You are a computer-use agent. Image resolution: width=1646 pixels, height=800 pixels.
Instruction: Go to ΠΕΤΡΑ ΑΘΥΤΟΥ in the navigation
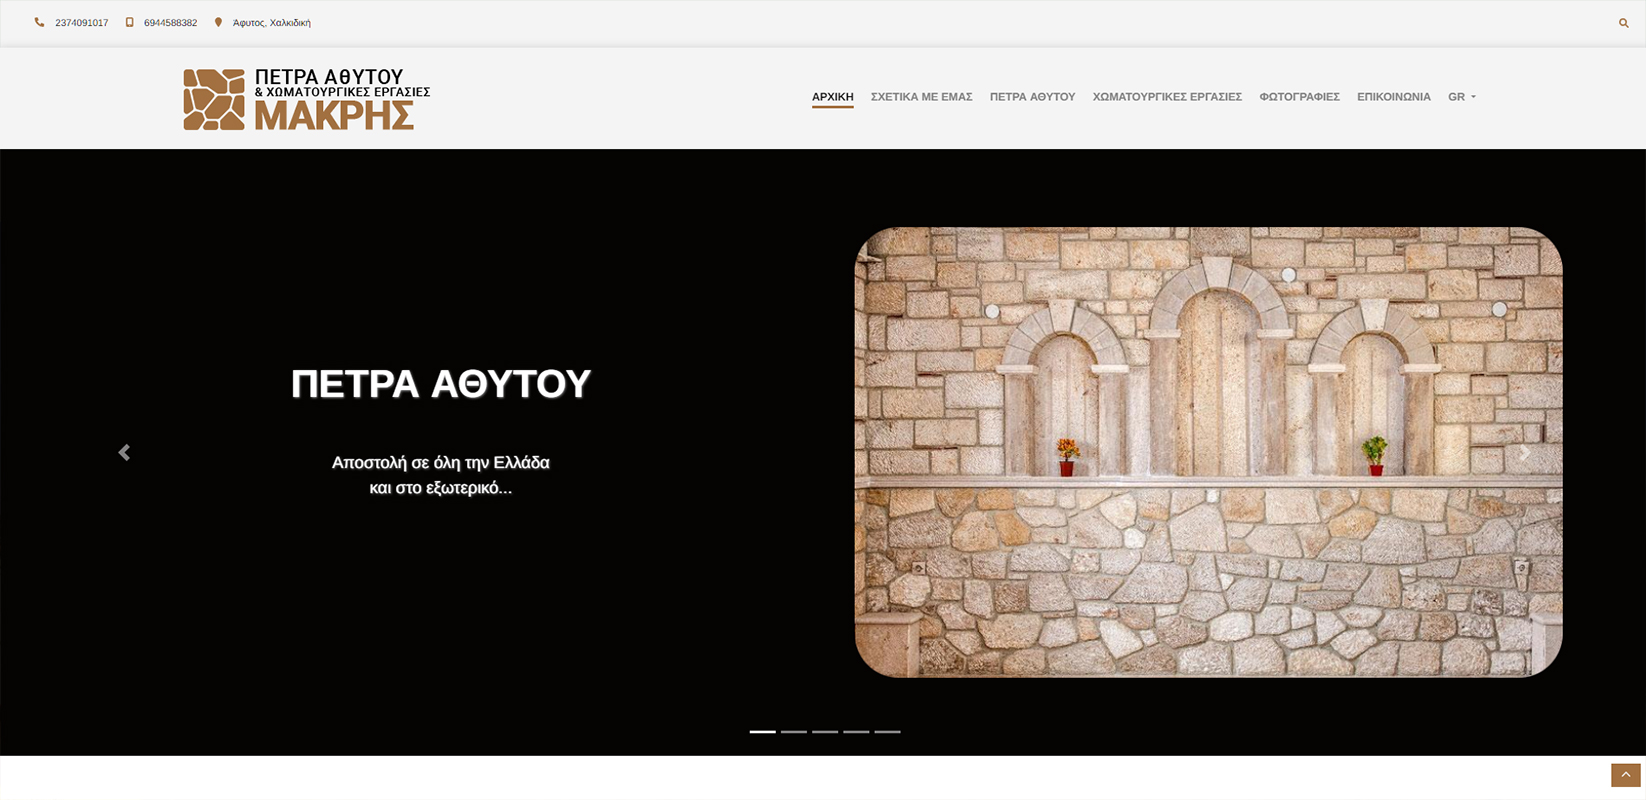1032,97
